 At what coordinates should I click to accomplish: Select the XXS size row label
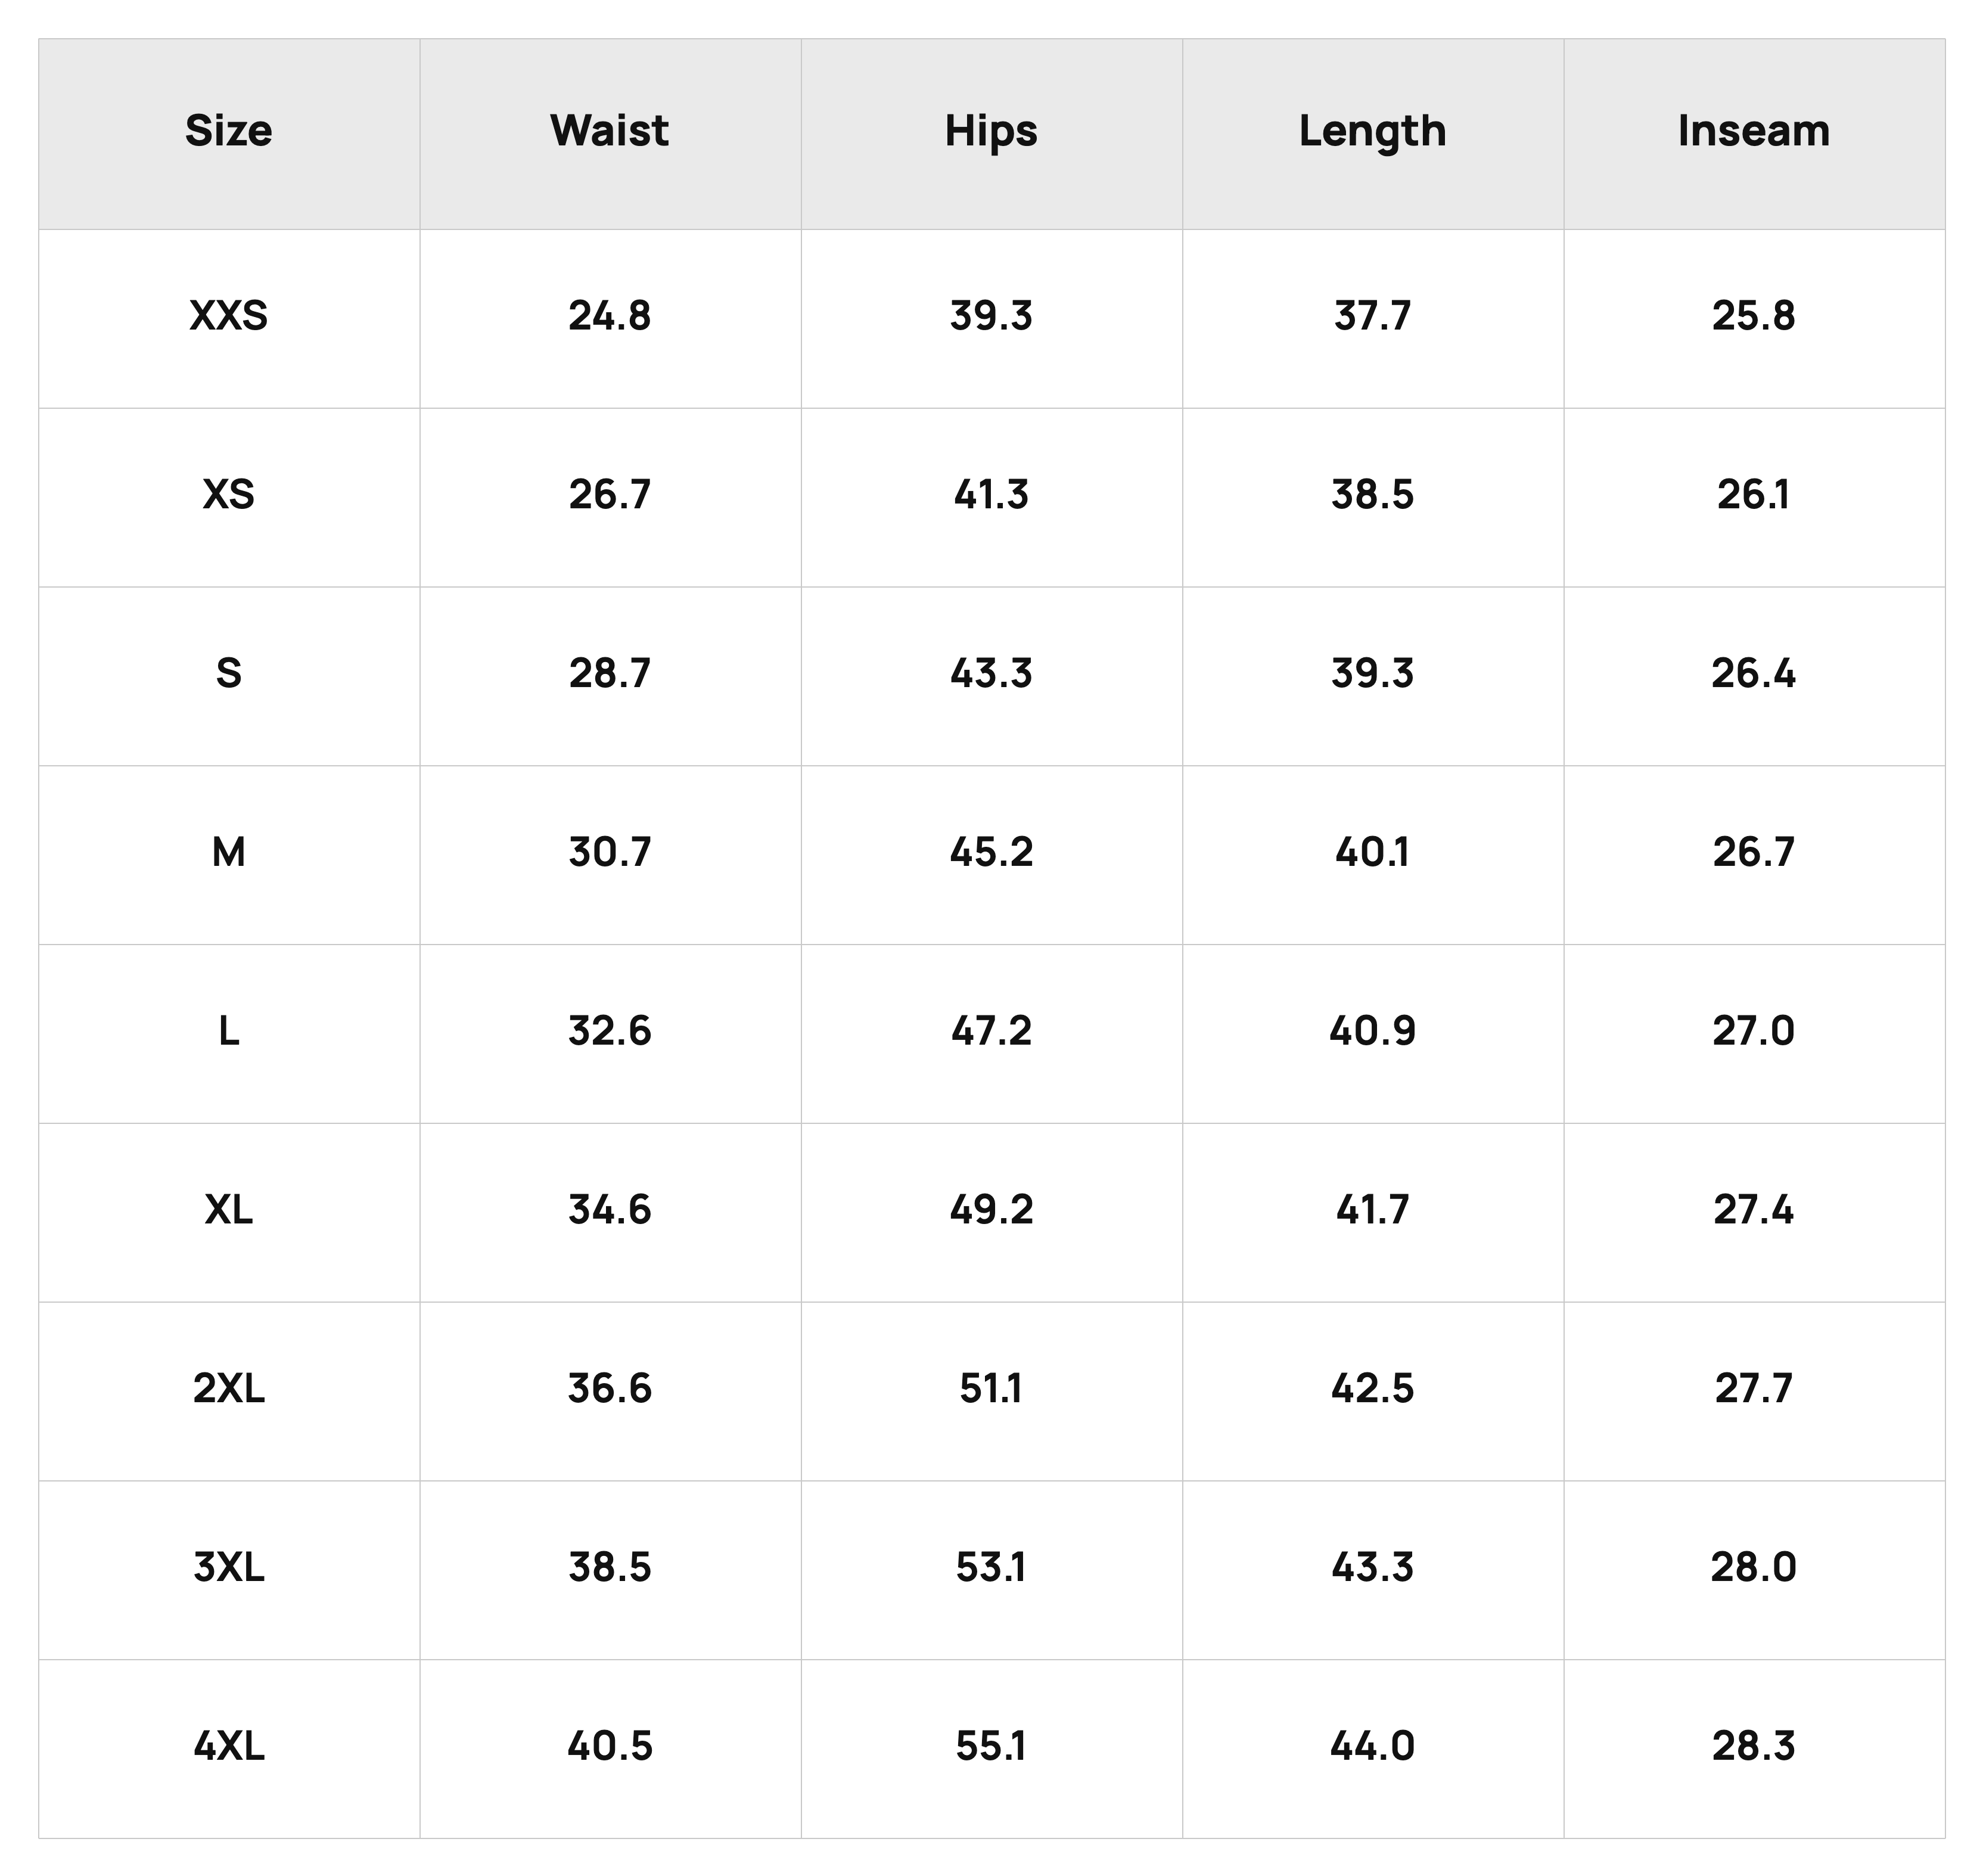coord(228,316)
